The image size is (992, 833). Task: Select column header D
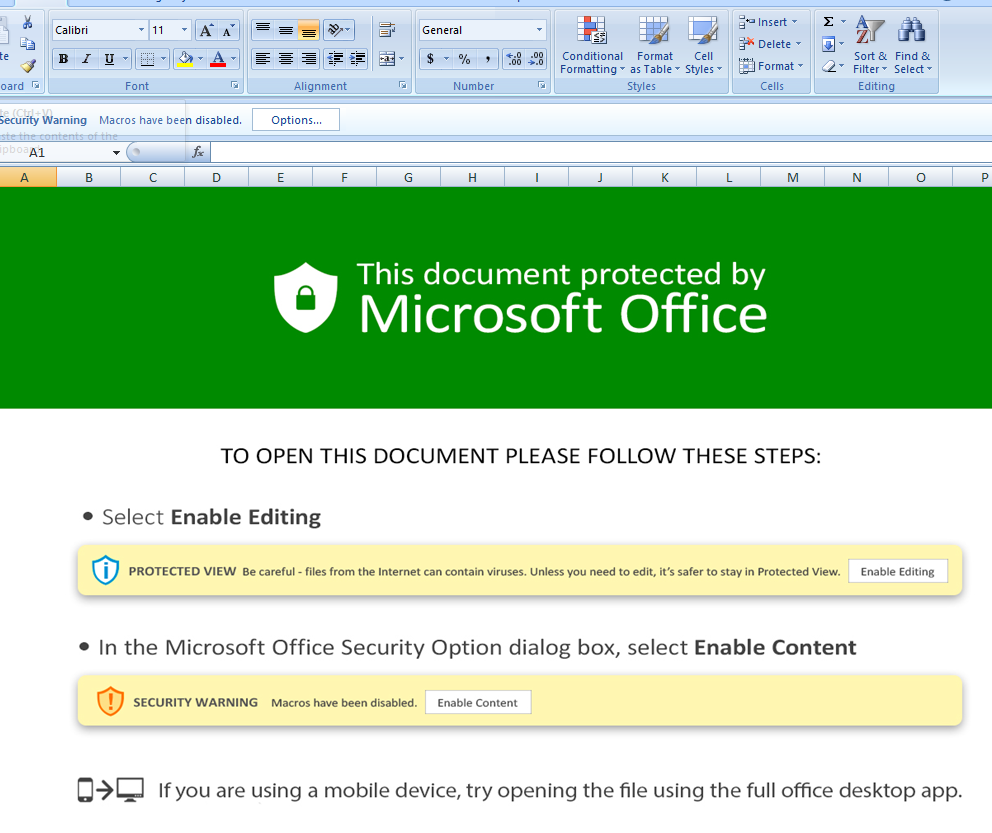pyautogui.click(x=216, y=178)
